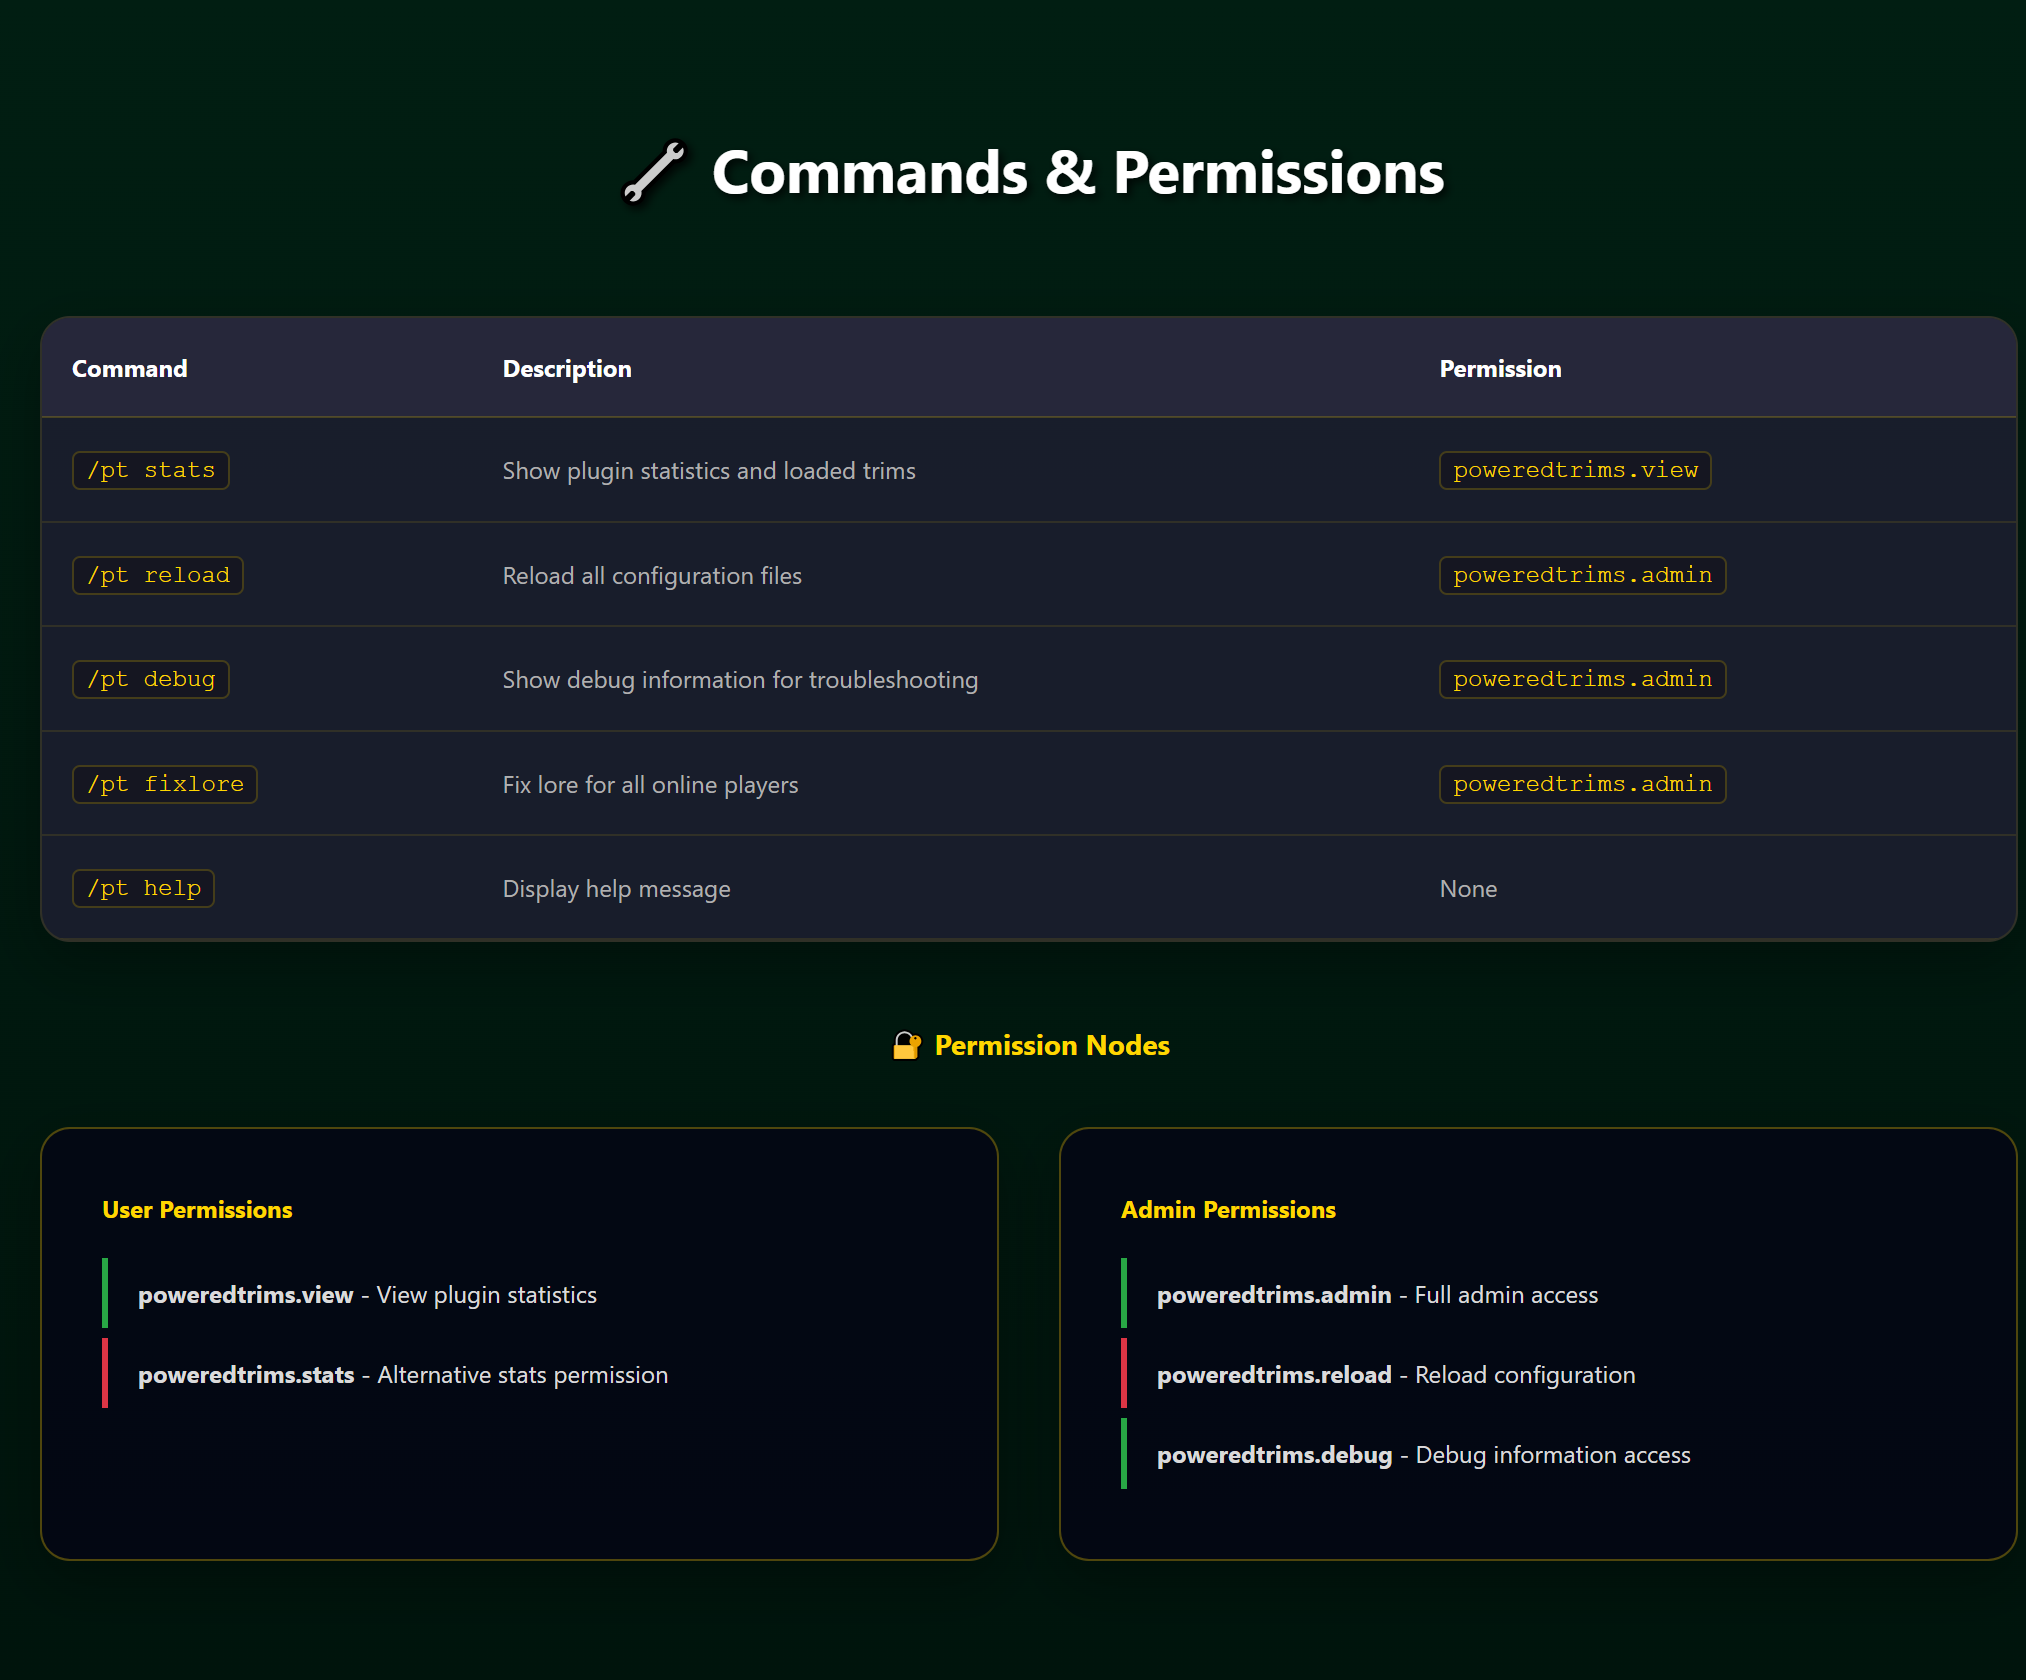Click the Admin Permissions card title
Image resolution: width=2026 pixels, height=1680 pixels.
tap(1228, 1210)
